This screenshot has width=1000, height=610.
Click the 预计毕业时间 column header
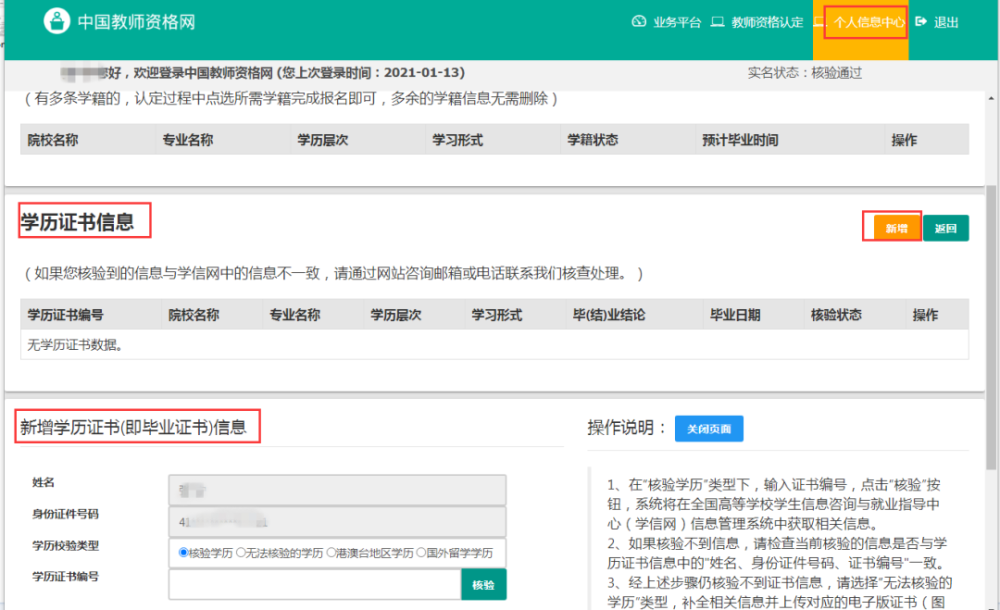tap(740, 140)
